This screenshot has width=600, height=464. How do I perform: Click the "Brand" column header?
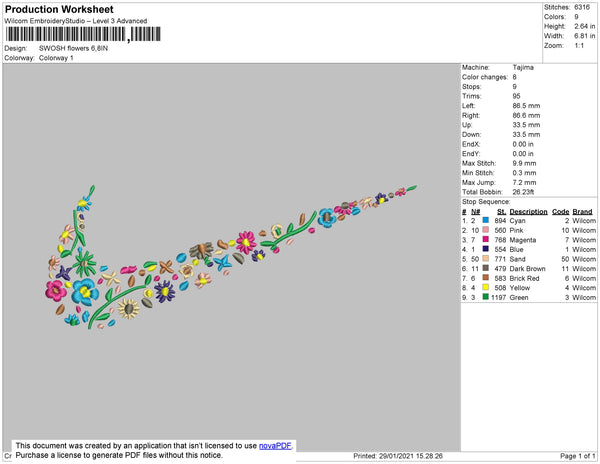point(582,212)
